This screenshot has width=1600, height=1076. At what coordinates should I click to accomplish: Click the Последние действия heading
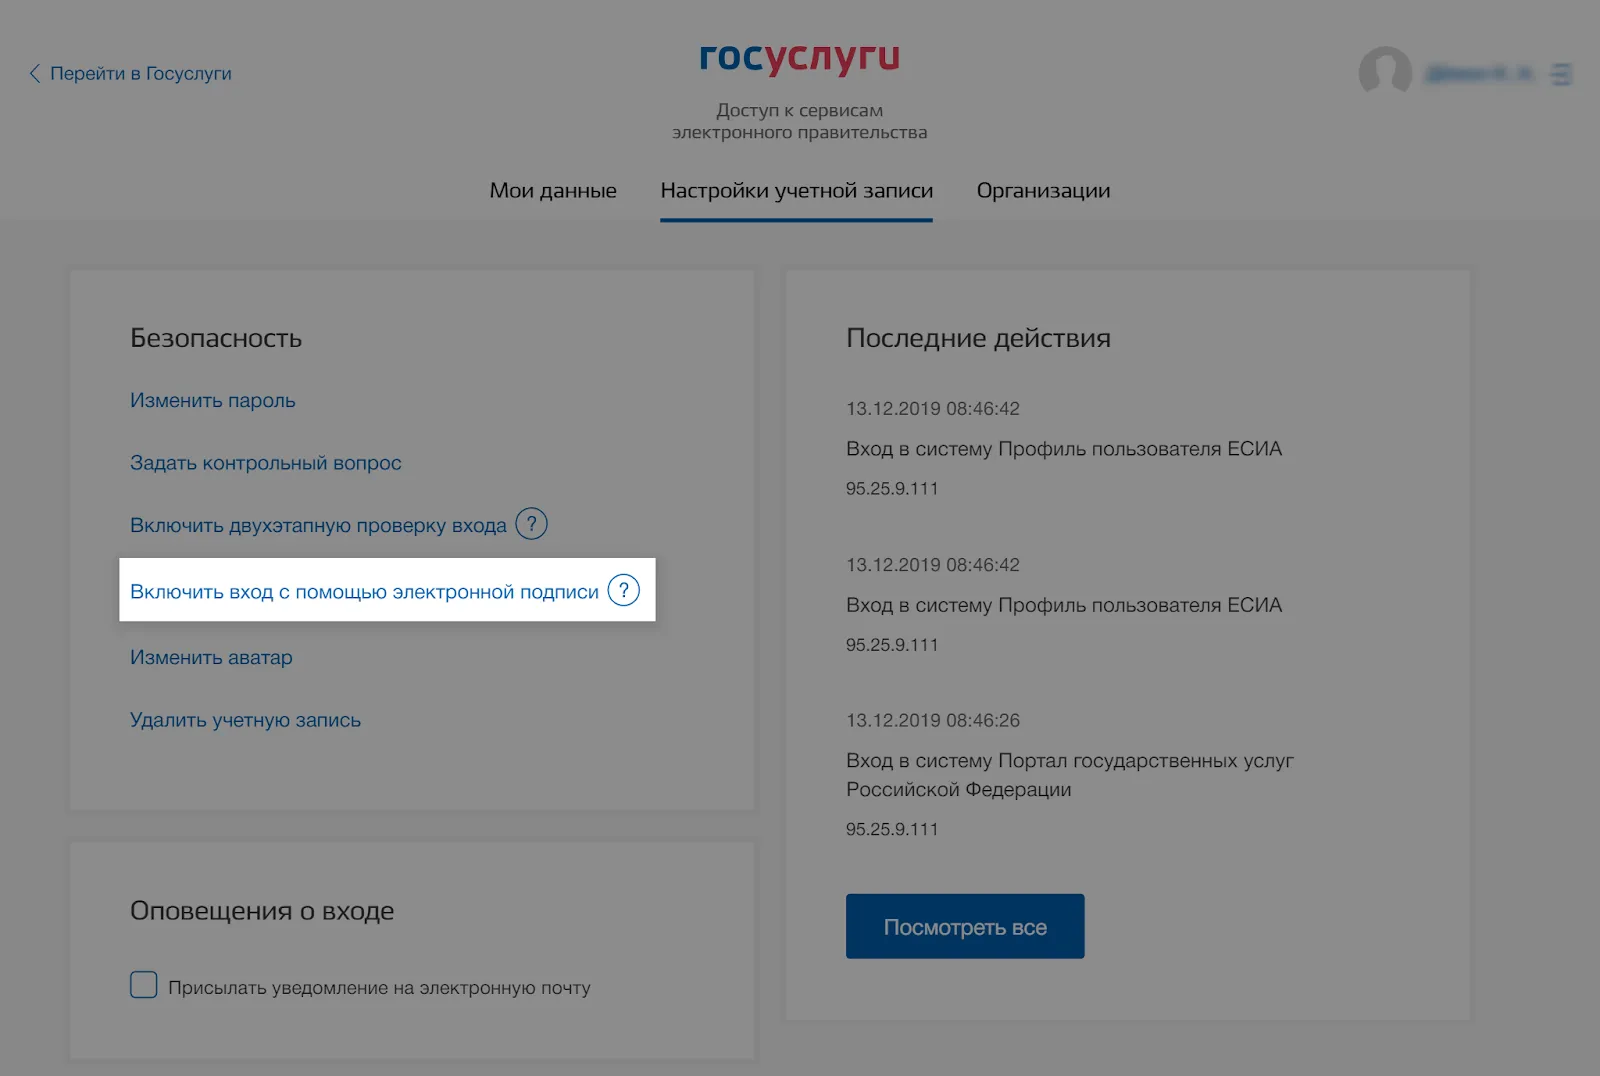(x=978, y=338)
